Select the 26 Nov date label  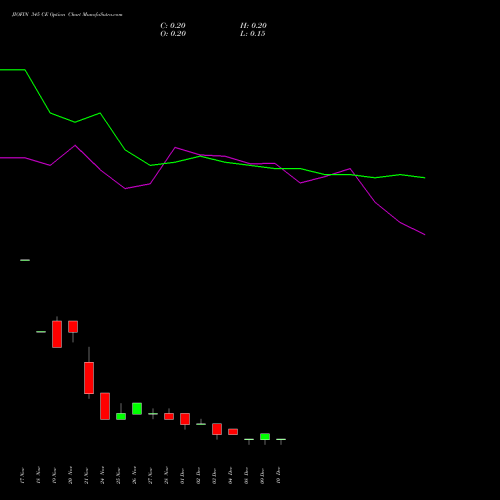134,475
